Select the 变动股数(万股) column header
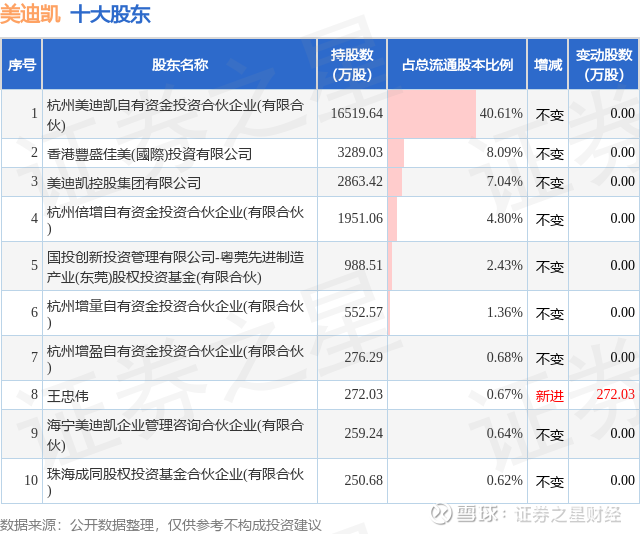This screenshot has height=534, width=640. coord(604,65)
